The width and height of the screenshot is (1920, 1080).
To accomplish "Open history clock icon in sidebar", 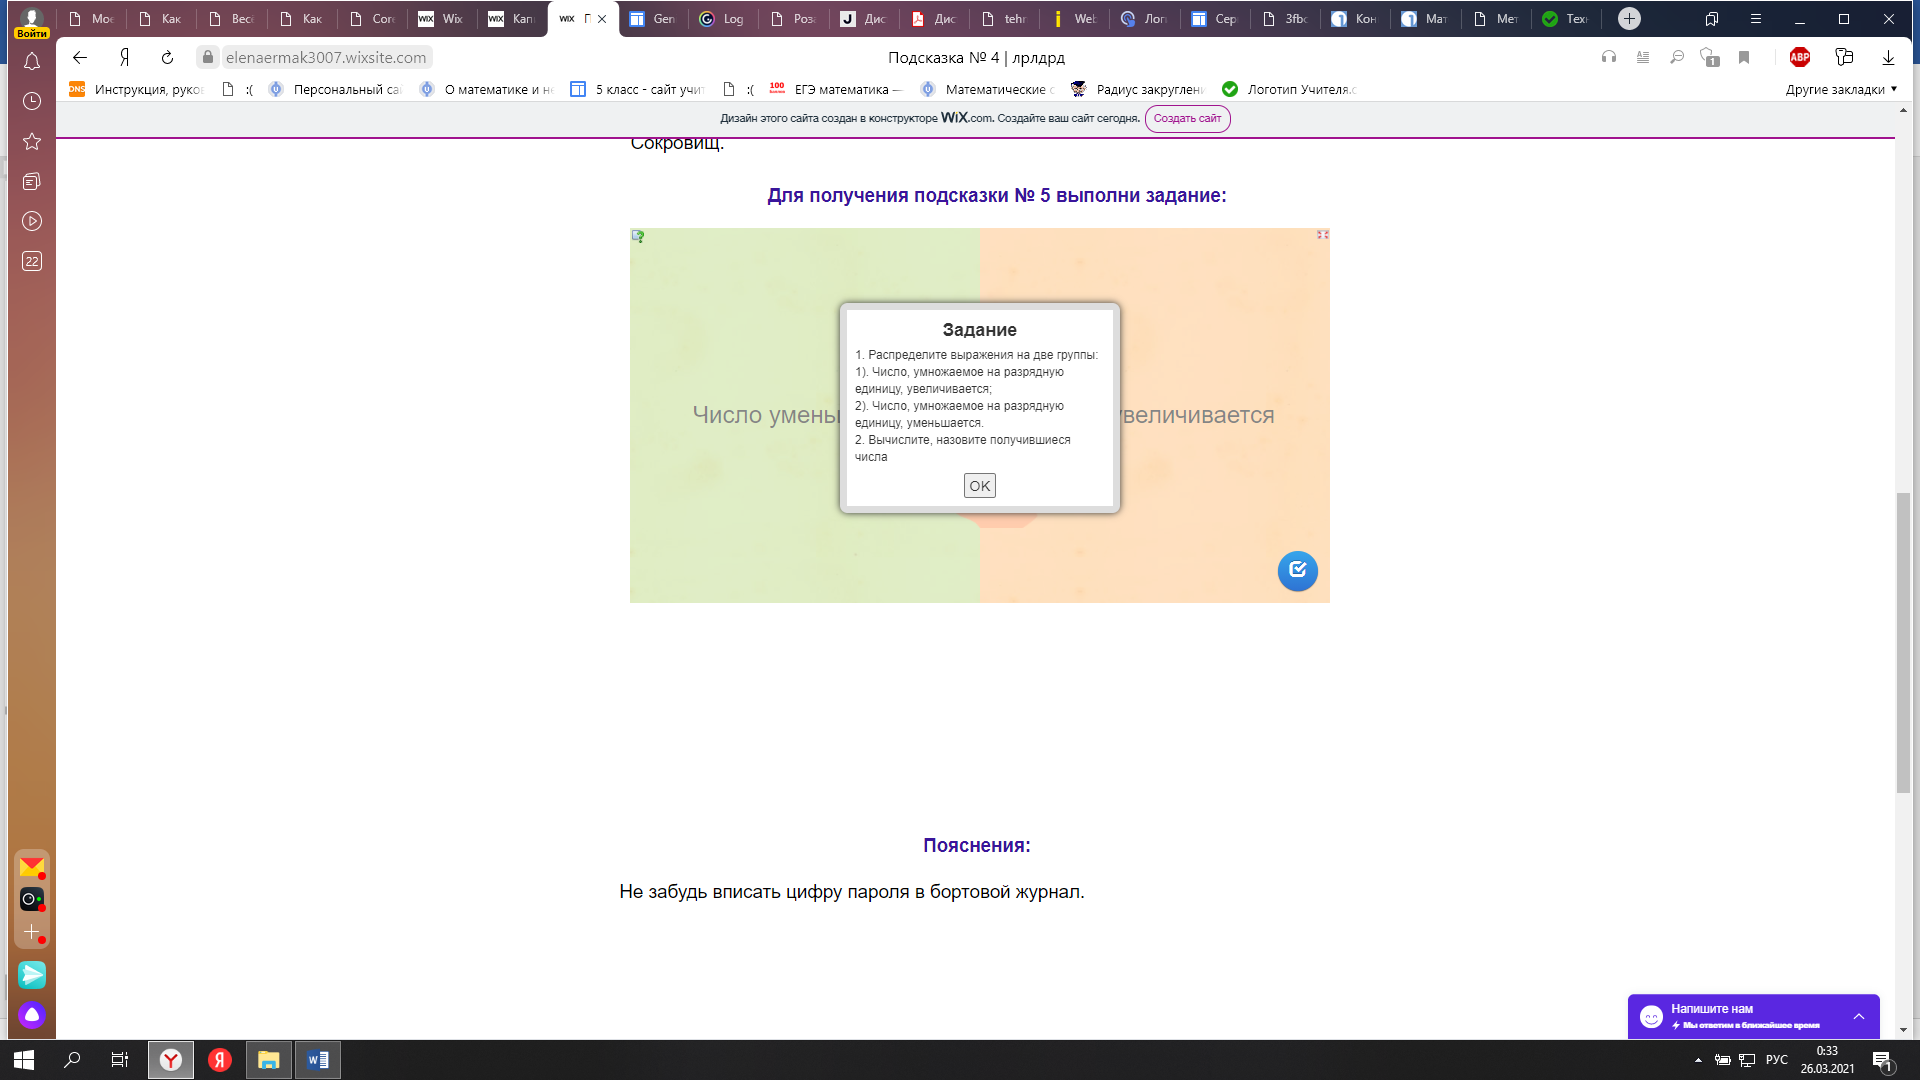I will [x=32, y=101].
